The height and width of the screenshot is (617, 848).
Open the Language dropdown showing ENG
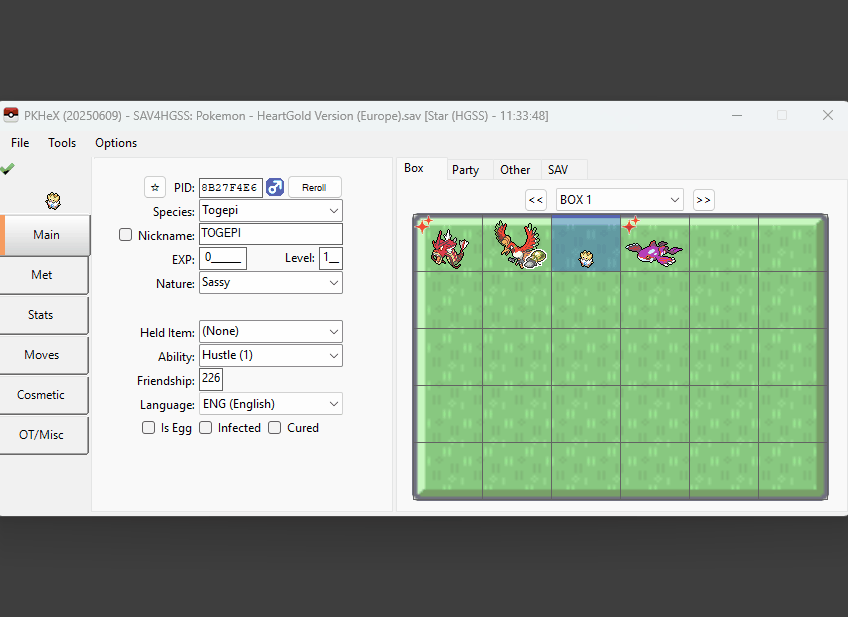pos(270,404)
